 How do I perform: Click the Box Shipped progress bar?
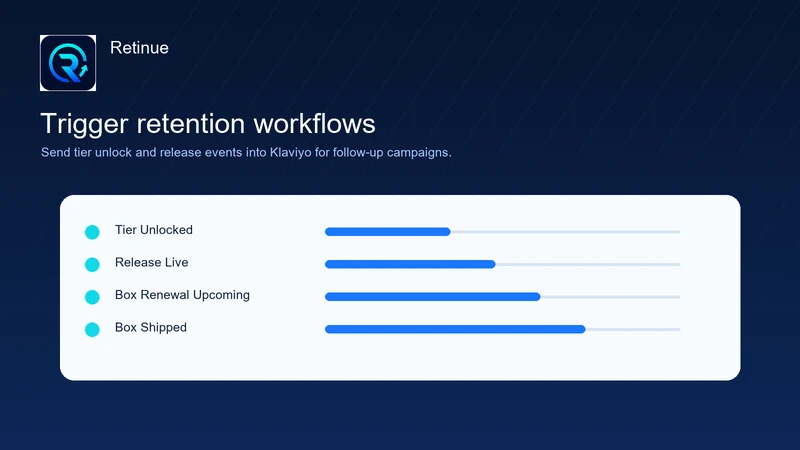pos(503,330)
